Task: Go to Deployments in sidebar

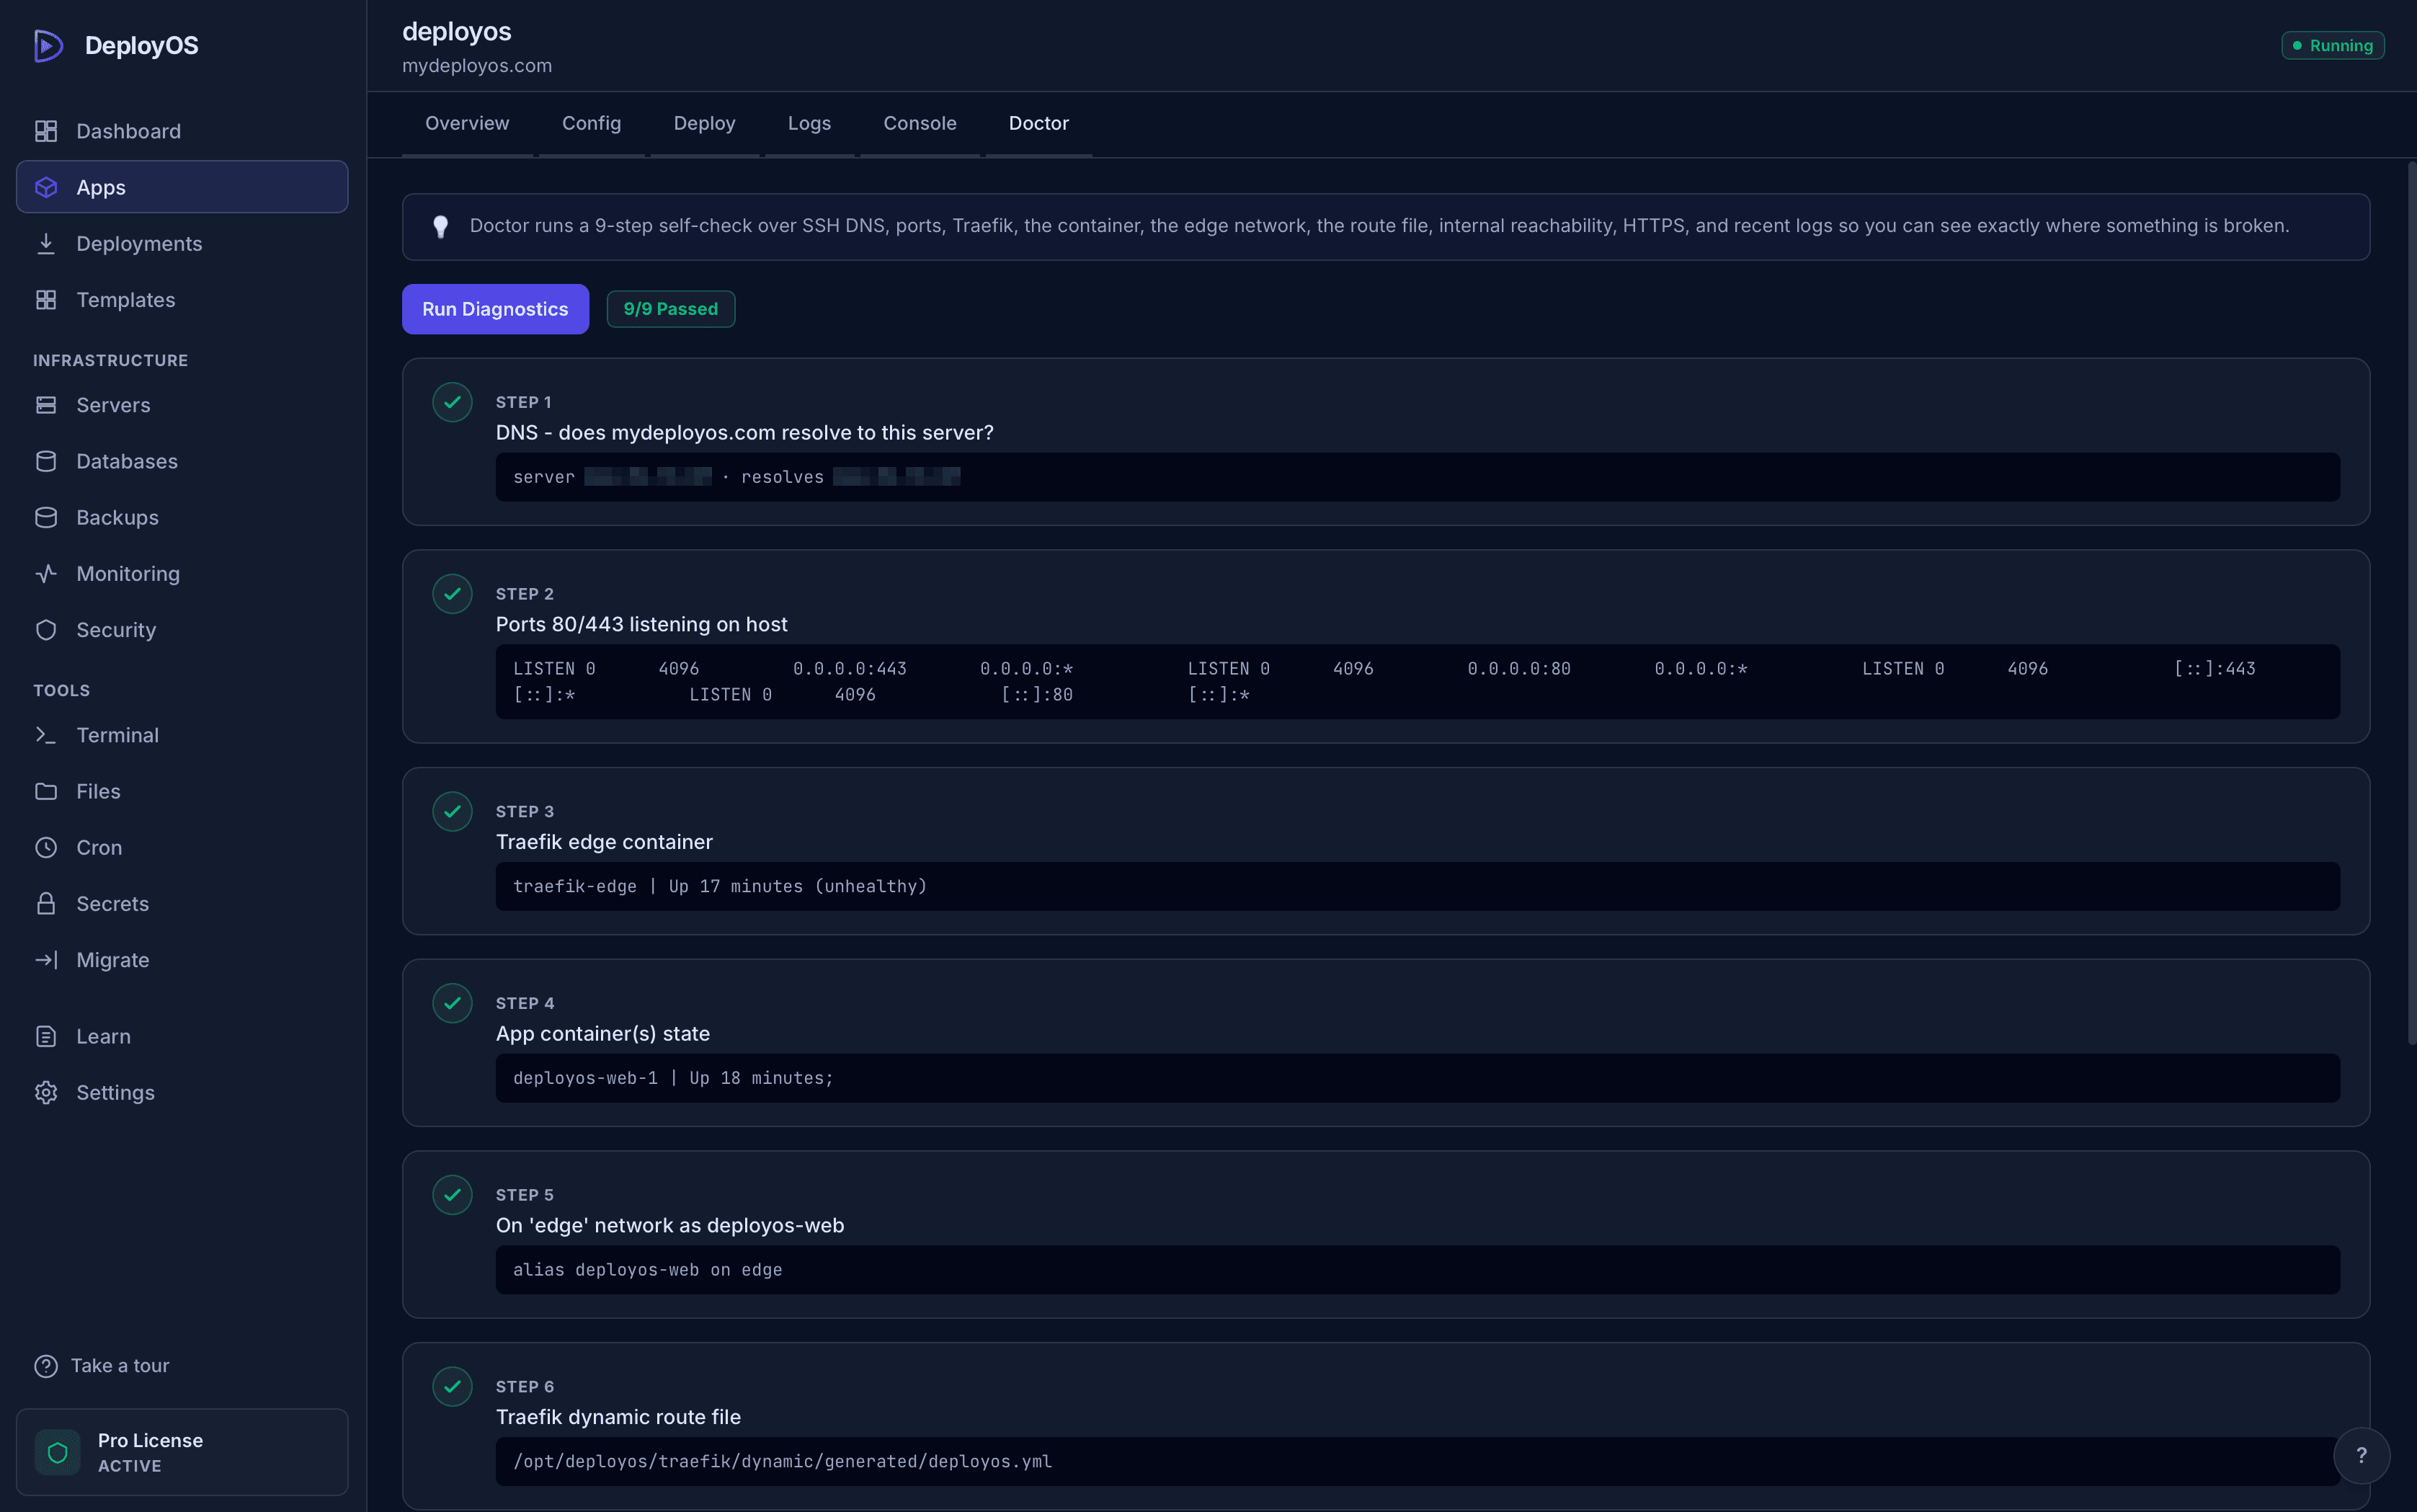Action: (182, 243)
